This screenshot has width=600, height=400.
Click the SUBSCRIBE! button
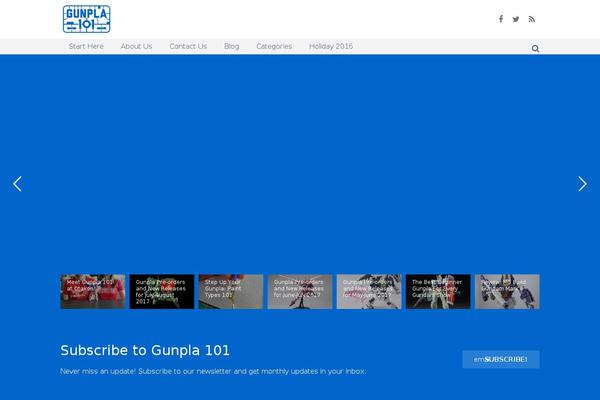(501, 359)
